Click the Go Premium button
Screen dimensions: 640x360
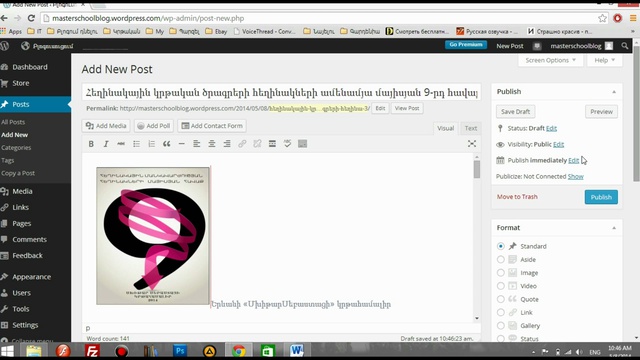click(465, 44)
